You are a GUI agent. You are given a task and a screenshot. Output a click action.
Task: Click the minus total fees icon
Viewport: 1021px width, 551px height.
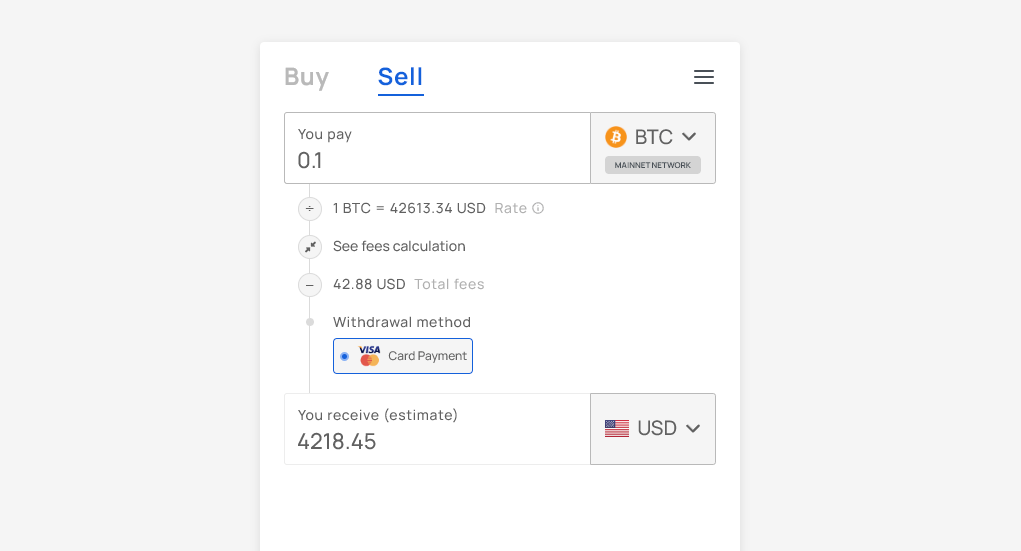pyautogui.click(x=310, y=285)
